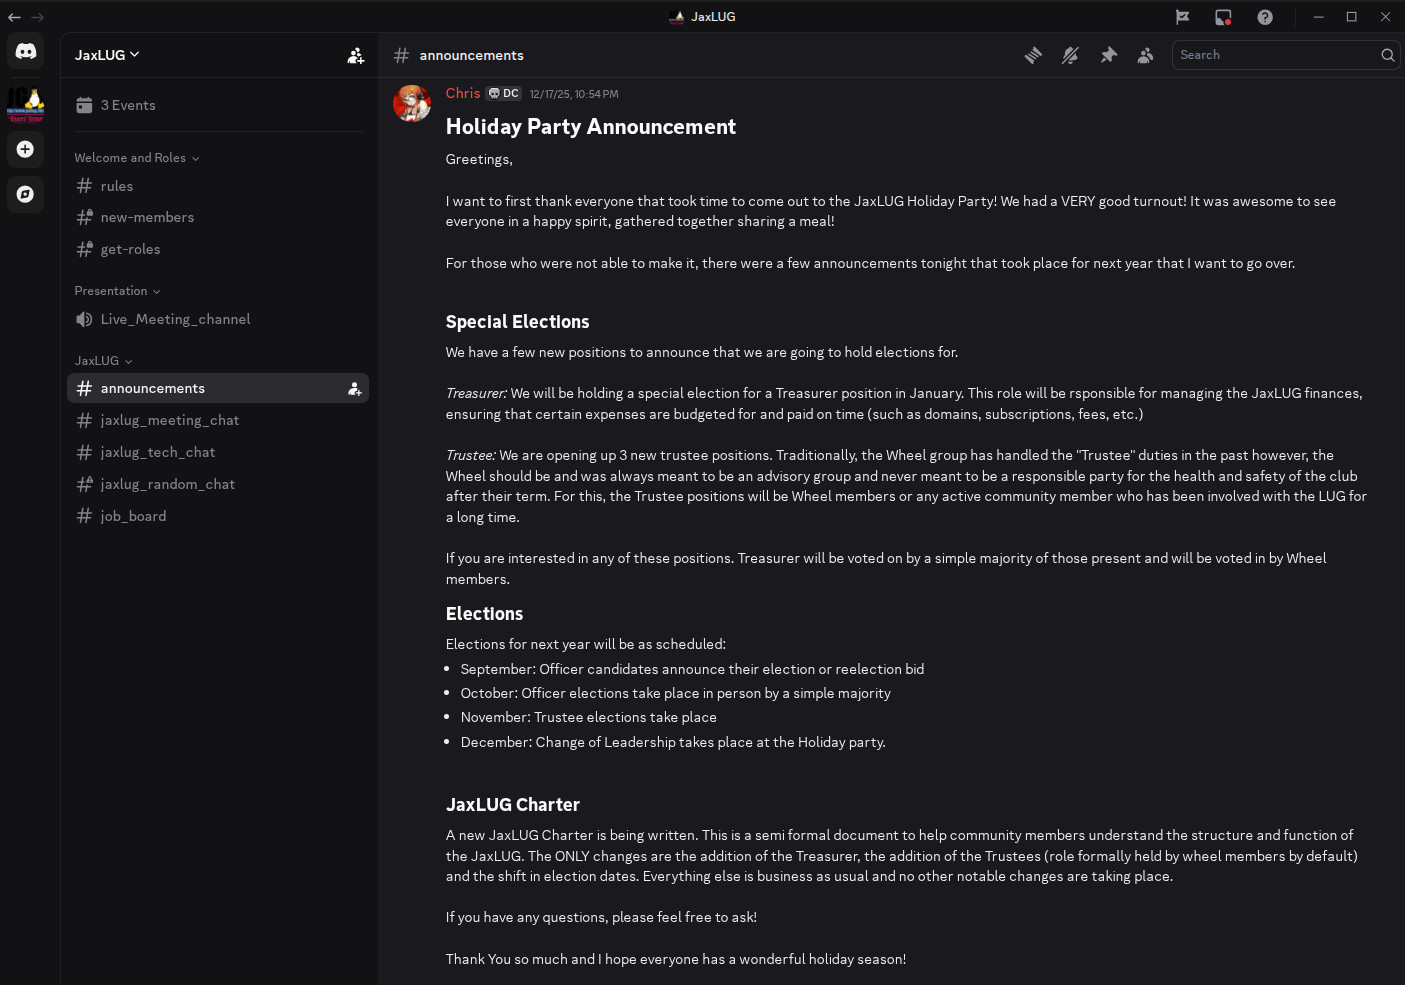Collapse the Welcome and Roles category
The image size is (1405, 985).
(136, 158)
